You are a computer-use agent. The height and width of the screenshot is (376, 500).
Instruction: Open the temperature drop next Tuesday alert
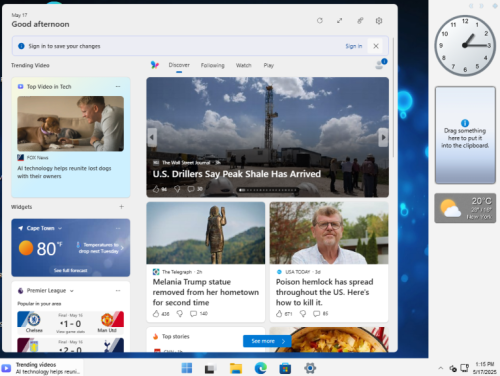click(x=100, y=248)
